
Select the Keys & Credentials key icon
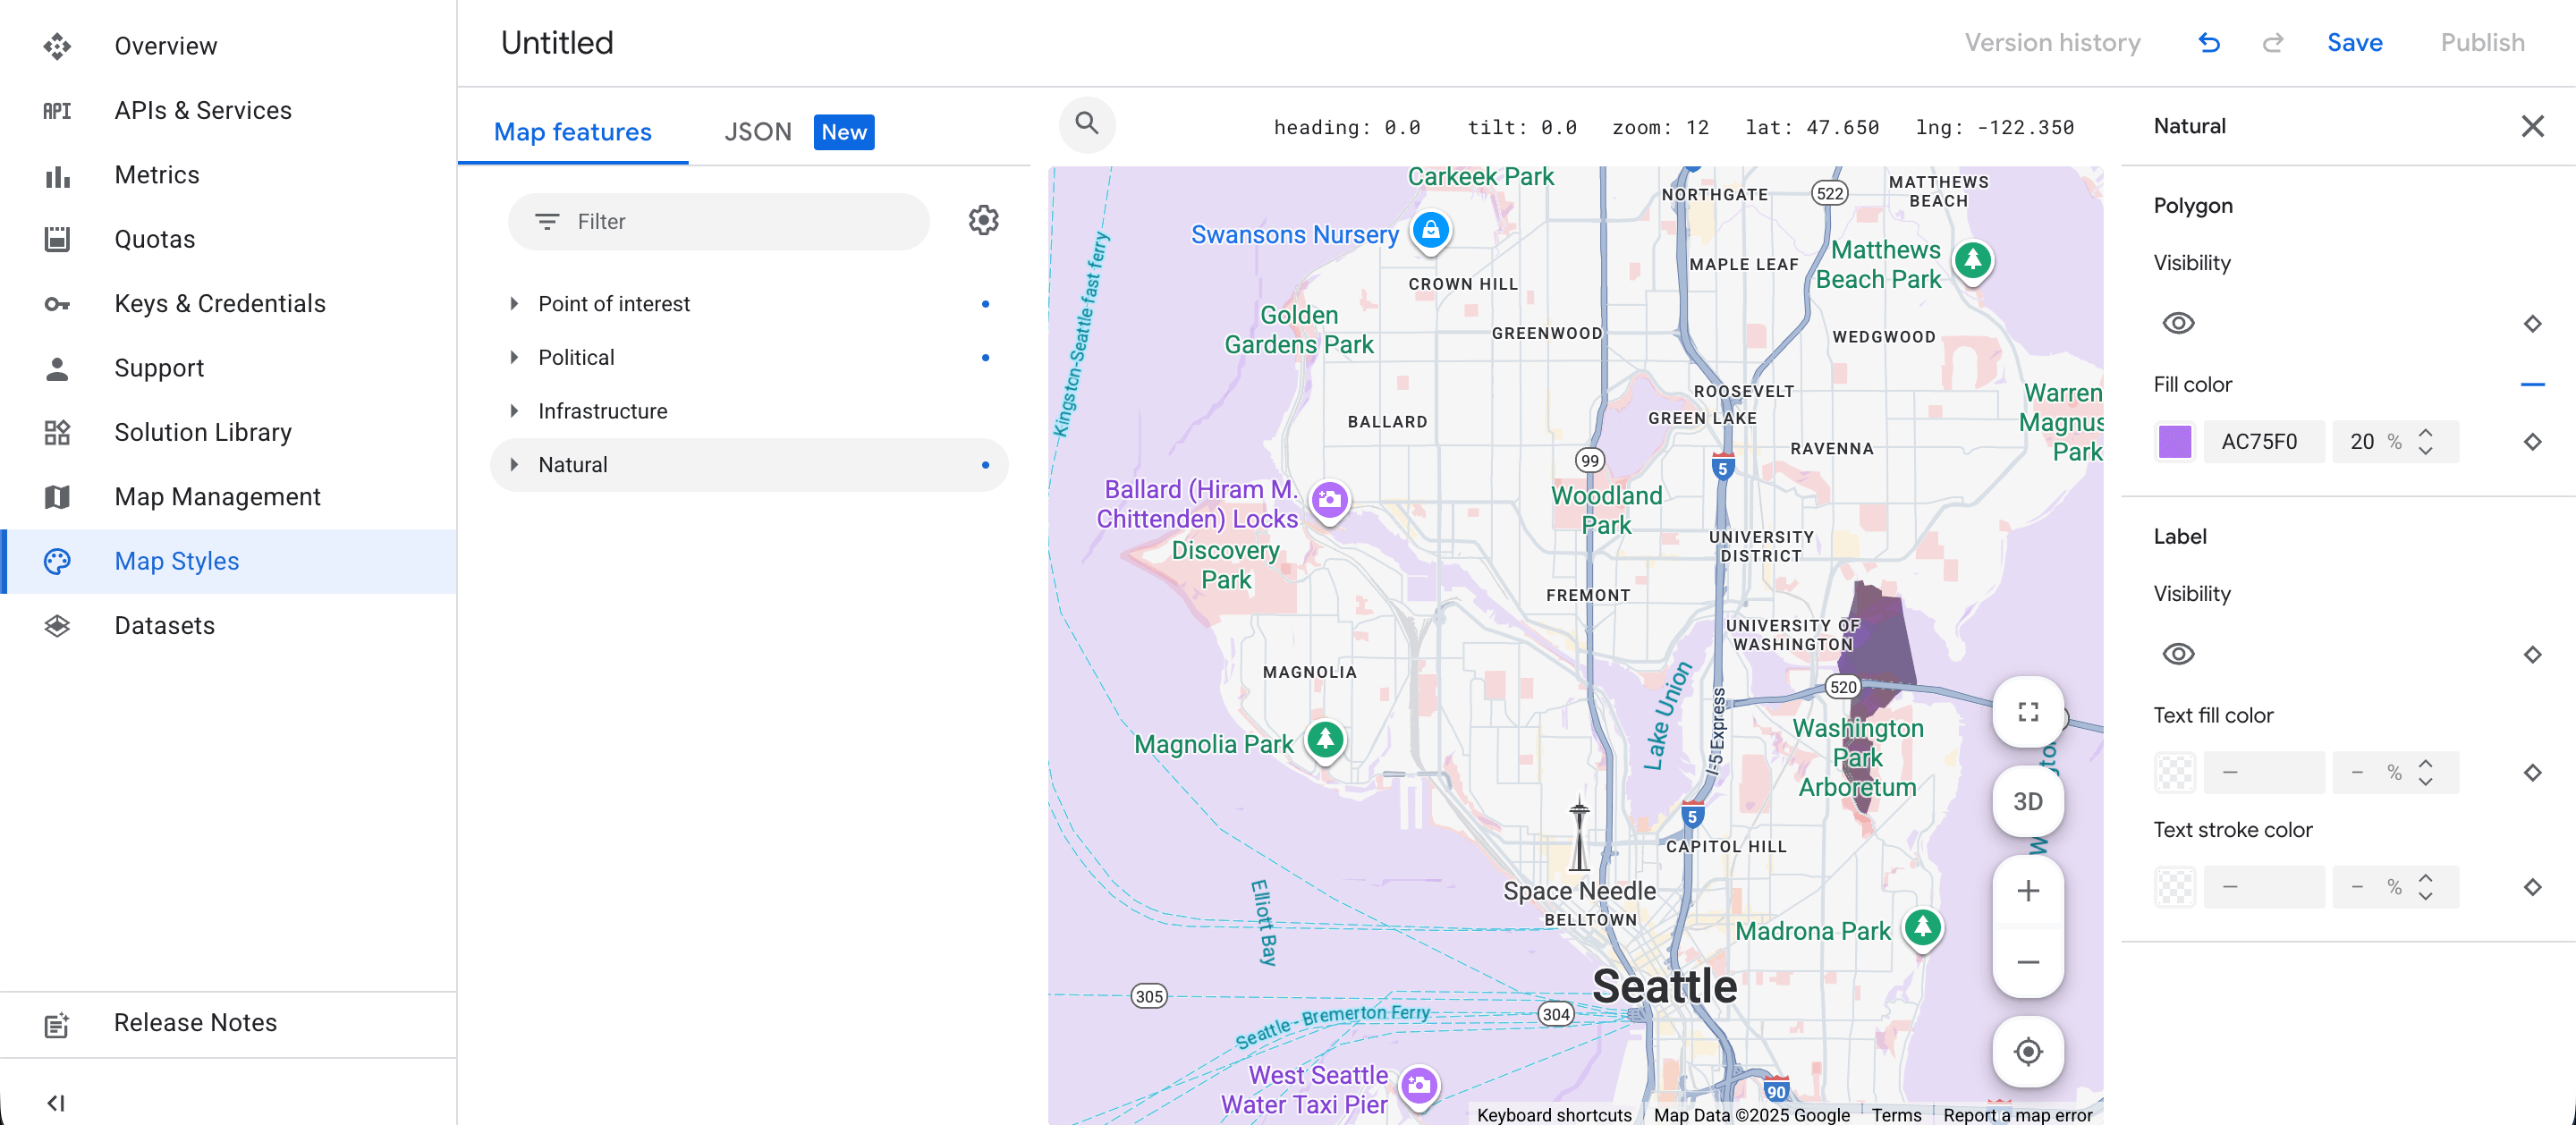[x=57, y=303]
